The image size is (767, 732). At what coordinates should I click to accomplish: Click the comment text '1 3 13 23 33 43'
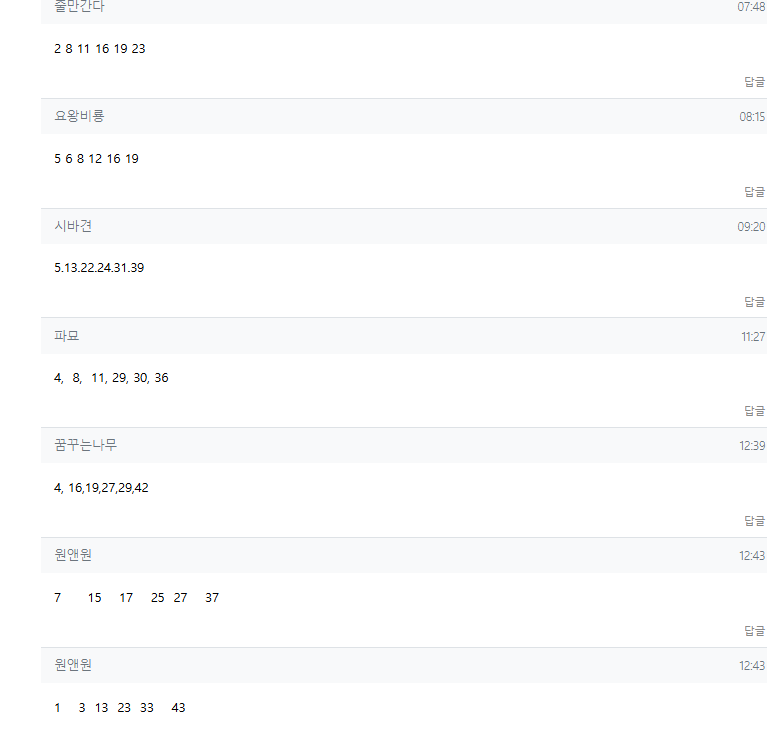(x=120, y=708)
